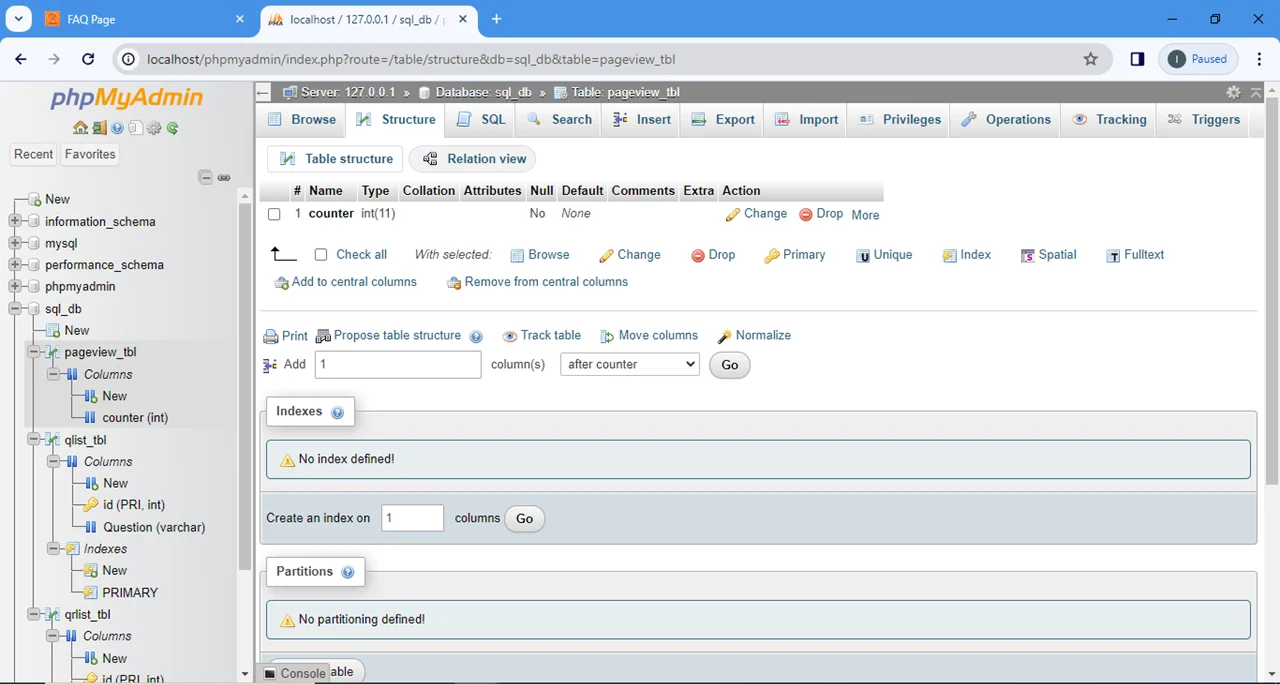Reload navigation panel with green refresh icon
Screen dimensions: 1280x684
pyautogui.click(x=172, y=128)
